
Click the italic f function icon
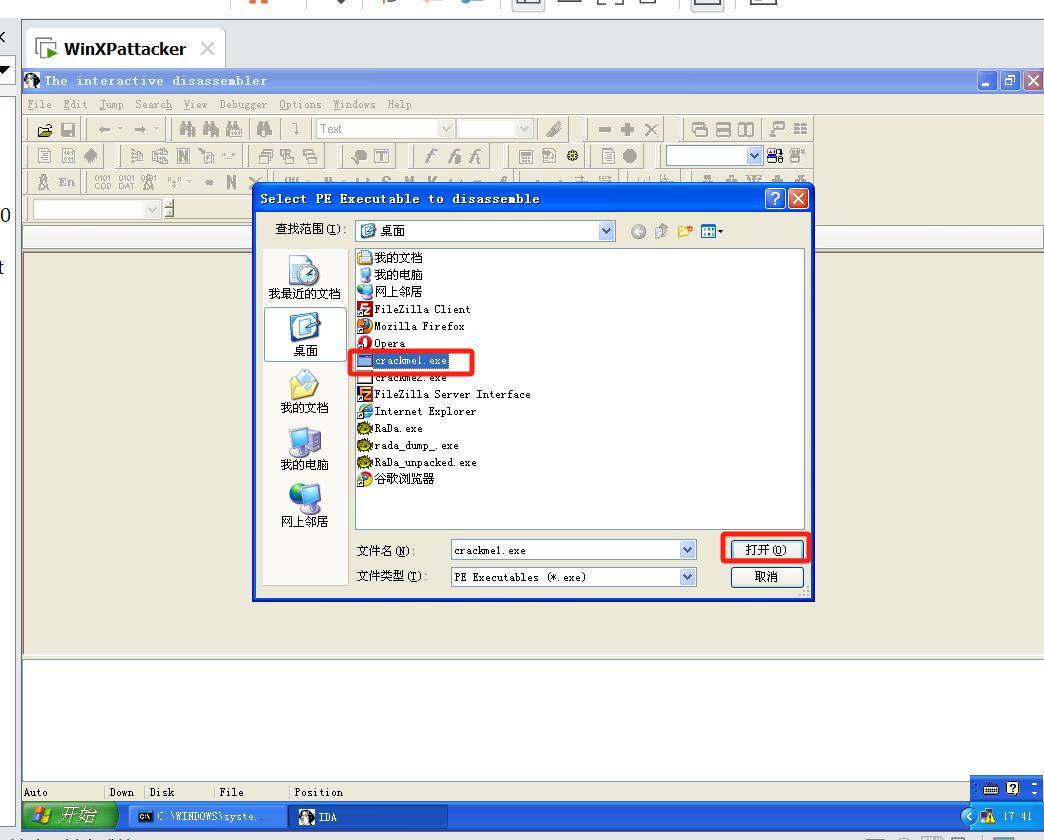(x=430, y=156)
